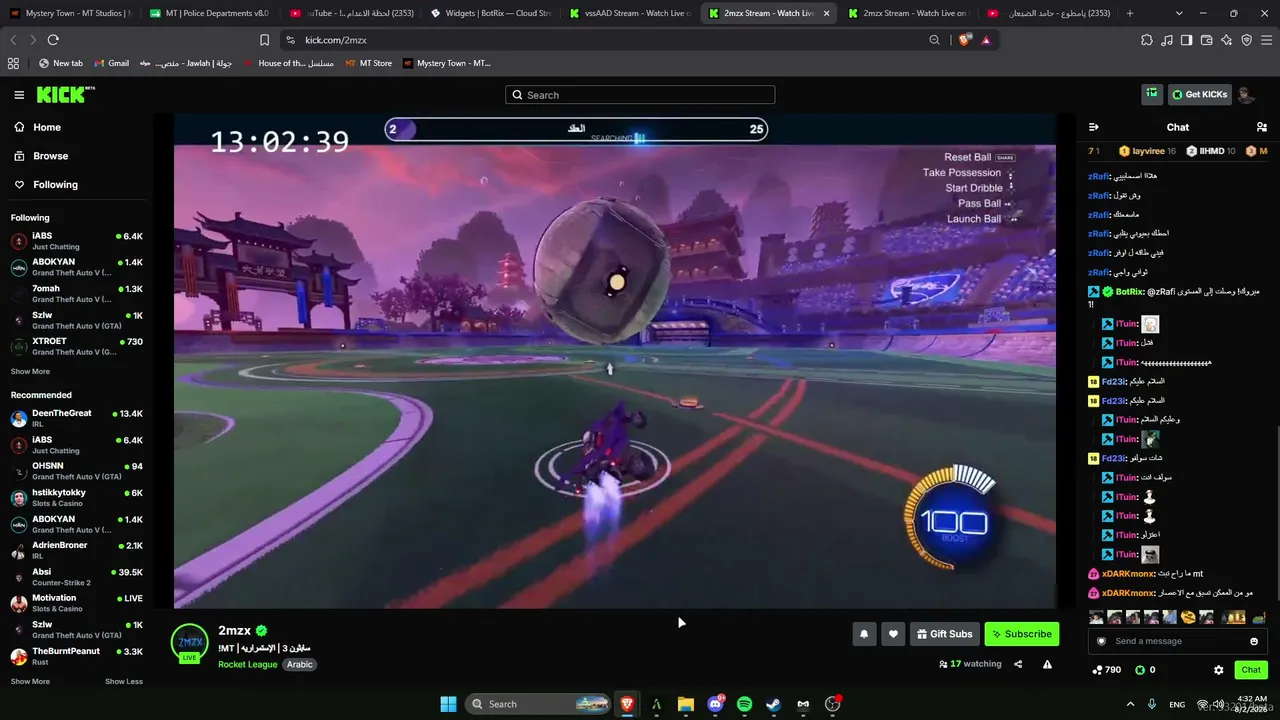
Task: Open the Brave main menu icon
Action: click(x=1266, y=40)
